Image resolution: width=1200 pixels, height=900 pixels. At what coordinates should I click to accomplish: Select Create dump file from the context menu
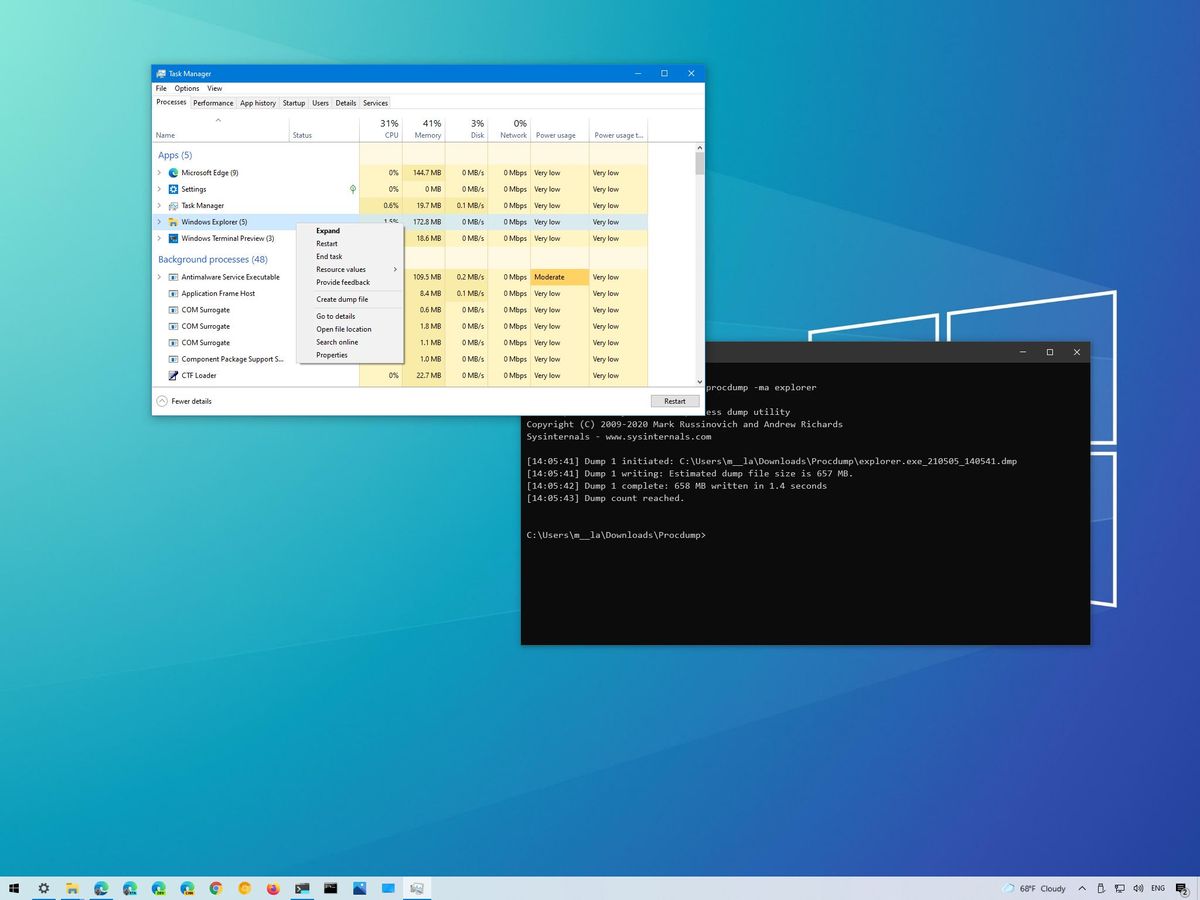click(342, 299)
